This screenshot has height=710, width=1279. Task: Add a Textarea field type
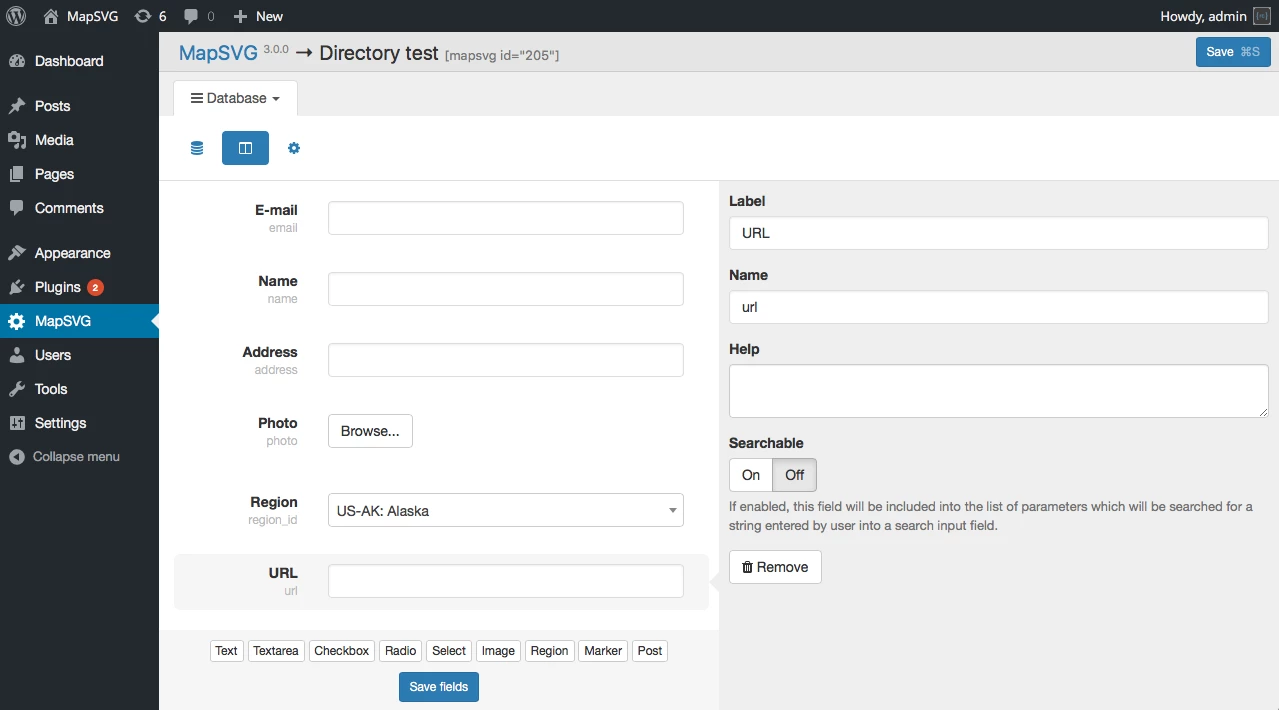(x=276, y=651)
